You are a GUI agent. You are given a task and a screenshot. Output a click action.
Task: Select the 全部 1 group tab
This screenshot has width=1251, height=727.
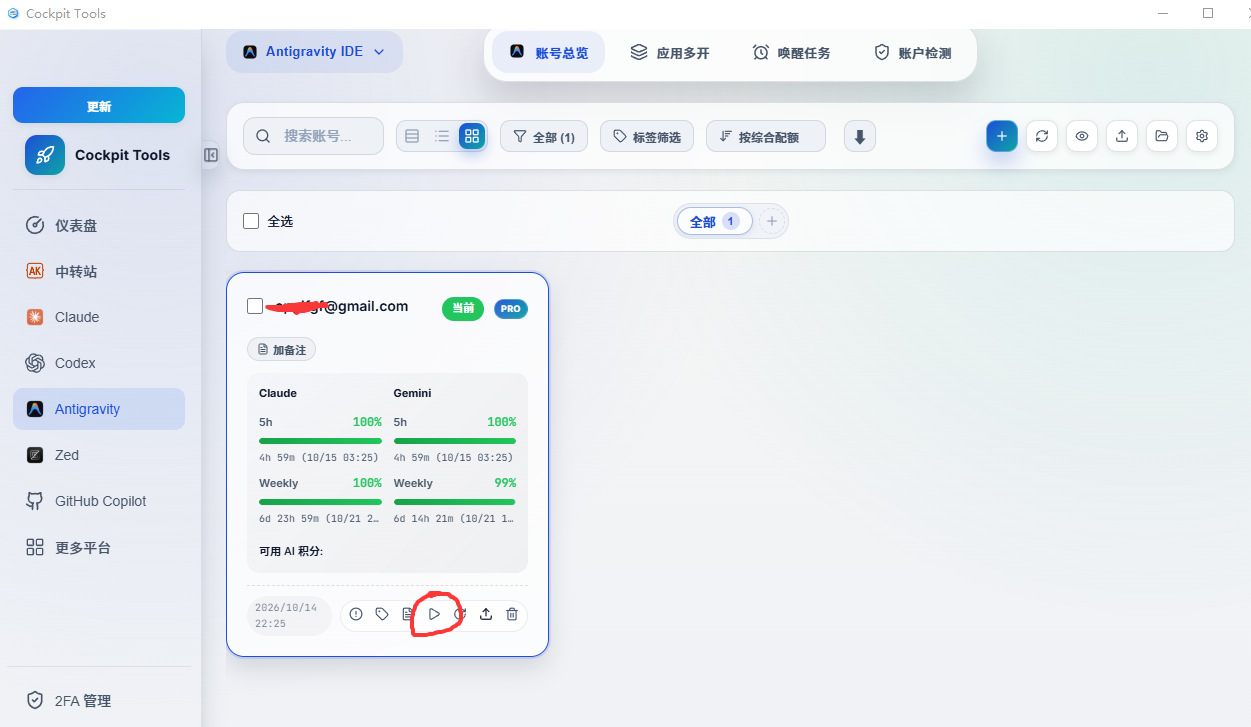(x=714, y=222)
